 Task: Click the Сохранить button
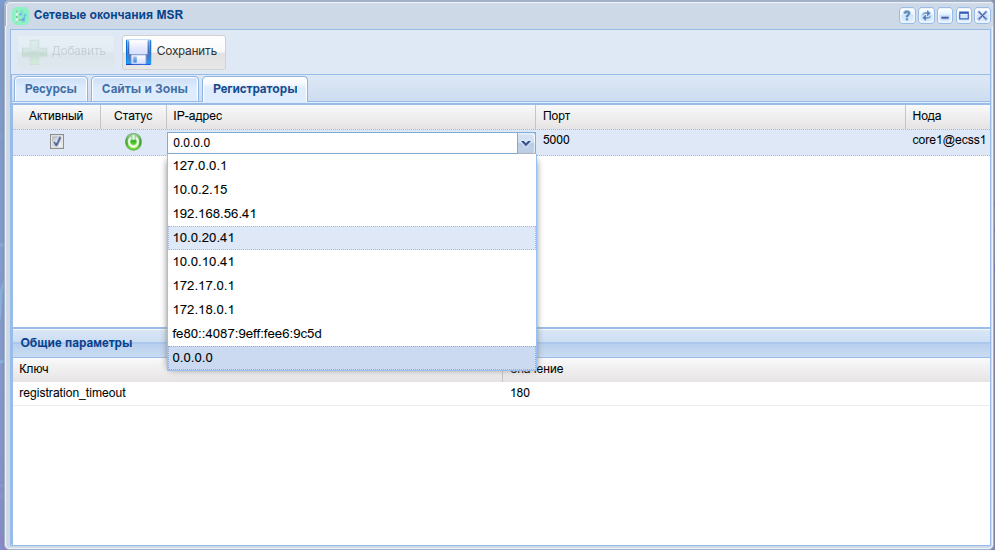click(x=174, y=52)
